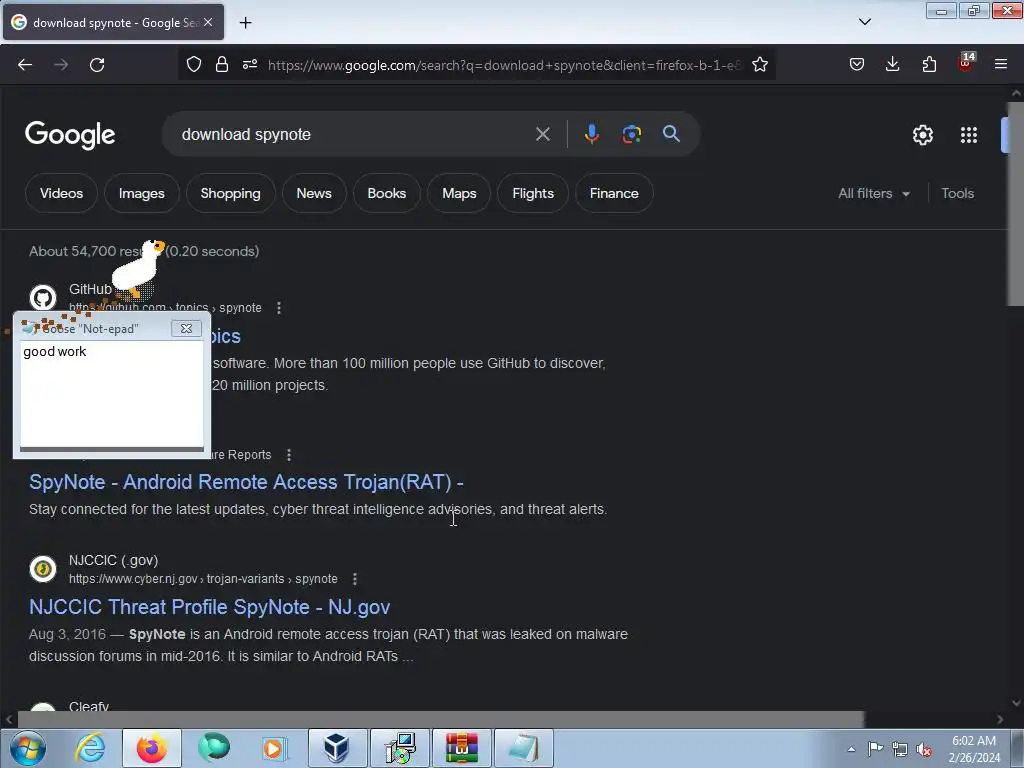The image size is (1024, 768).
Task: Expand the list all tabs chevron
Action: click(865, 22)
